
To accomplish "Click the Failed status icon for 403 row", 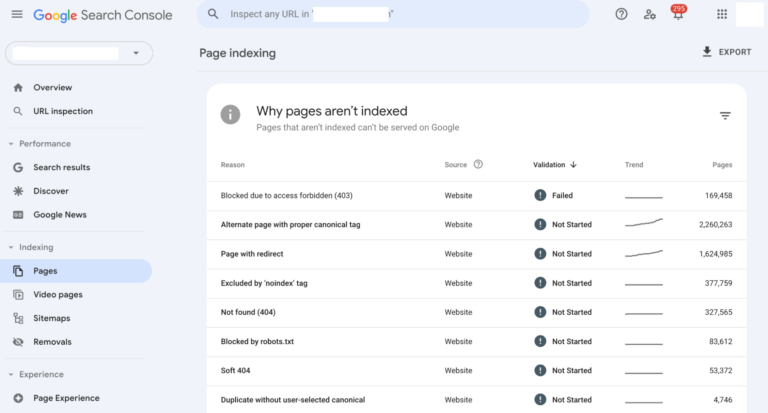I will click(x=540, y=195).
